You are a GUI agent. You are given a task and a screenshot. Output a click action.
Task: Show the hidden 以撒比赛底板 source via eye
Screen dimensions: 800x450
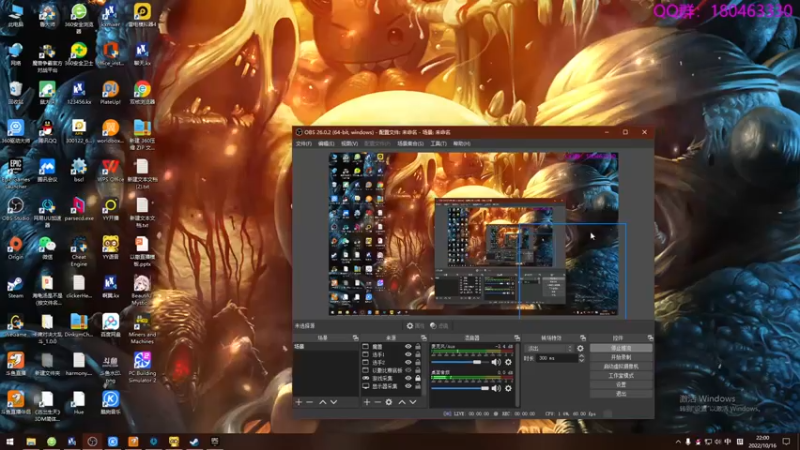click(x=408, y=370)
